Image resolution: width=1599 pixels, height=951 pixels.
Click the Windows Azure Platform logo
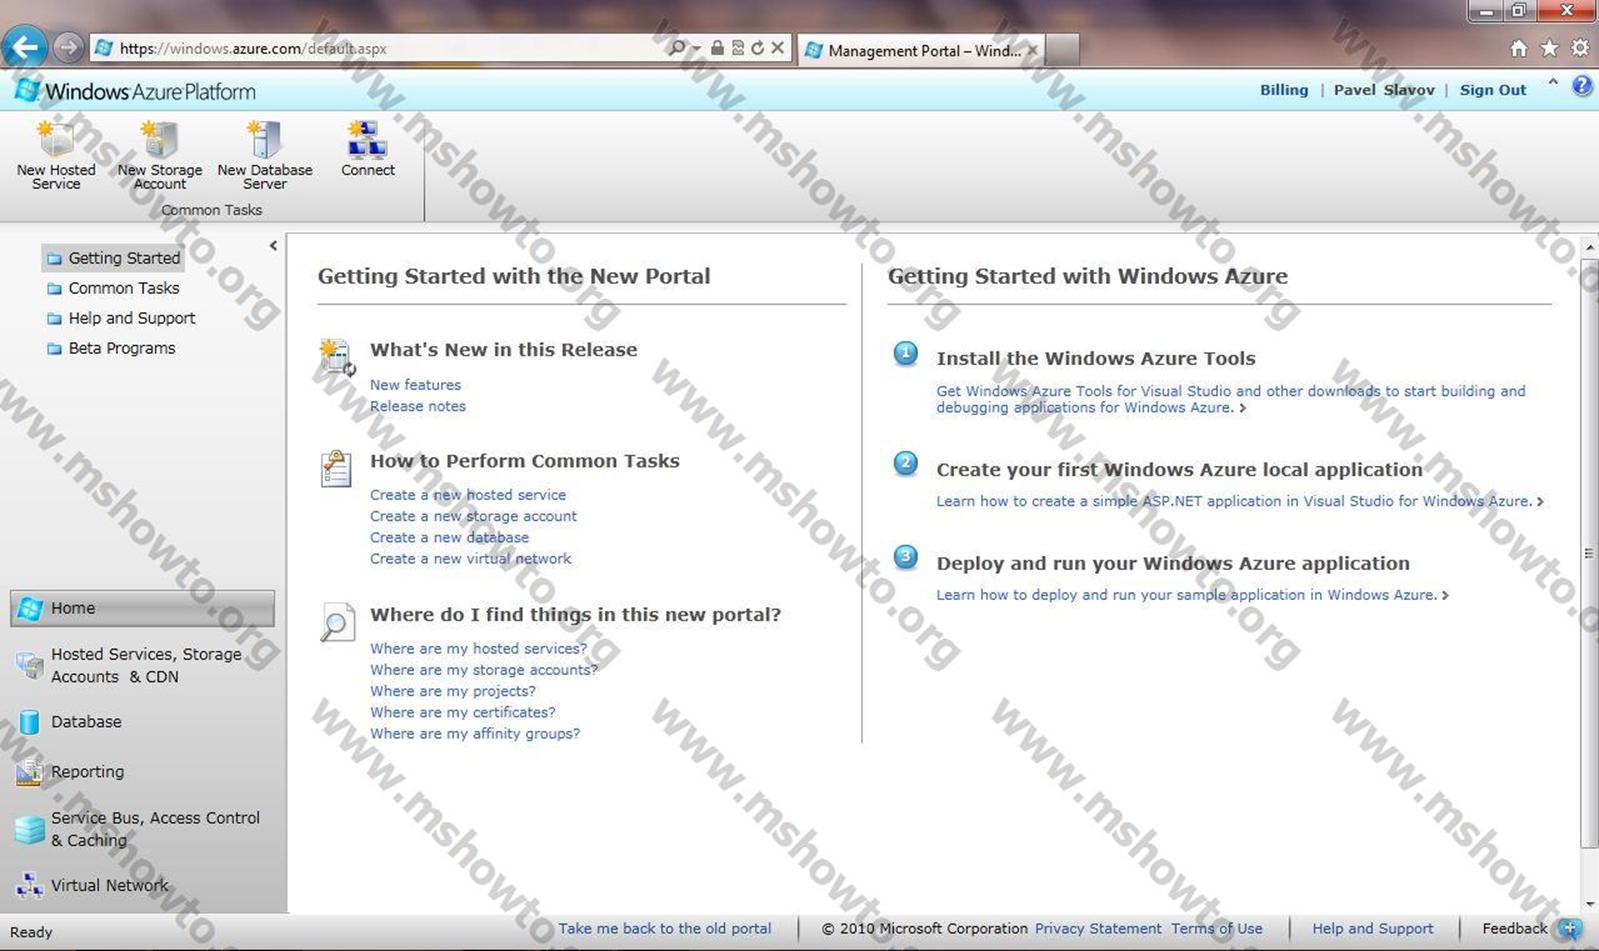135,91
